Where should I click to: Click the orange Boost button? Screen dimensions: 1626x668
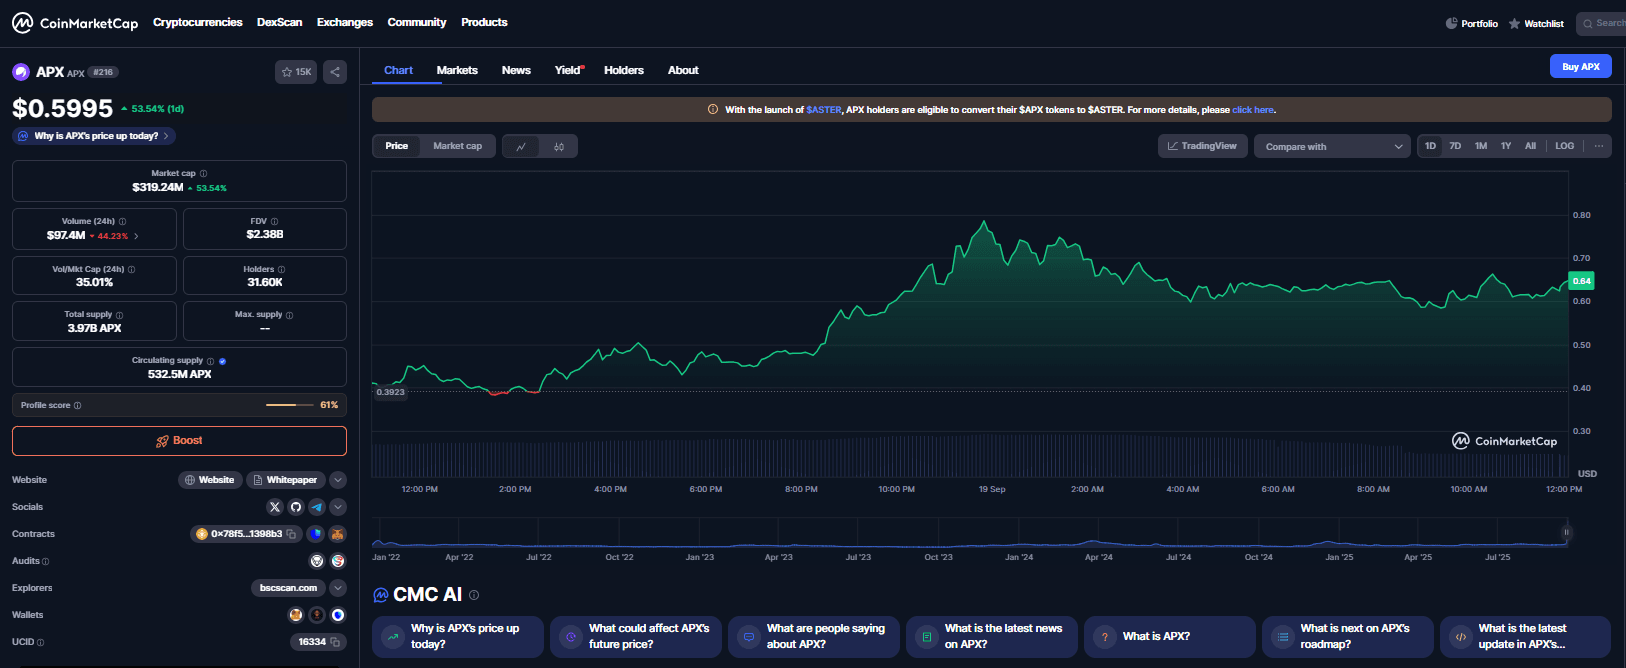tap(179, 441)
